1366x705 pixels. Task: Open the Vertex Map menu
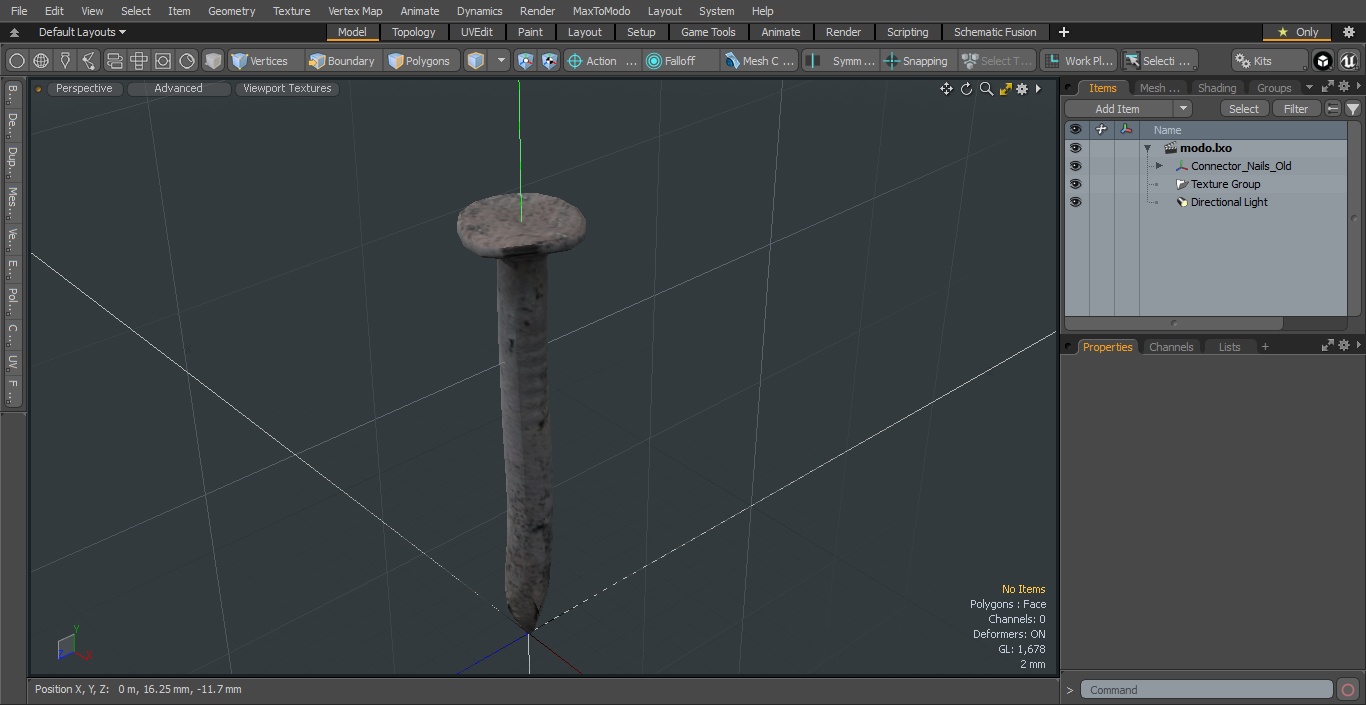pyautogui.click(x=355, y=11)
